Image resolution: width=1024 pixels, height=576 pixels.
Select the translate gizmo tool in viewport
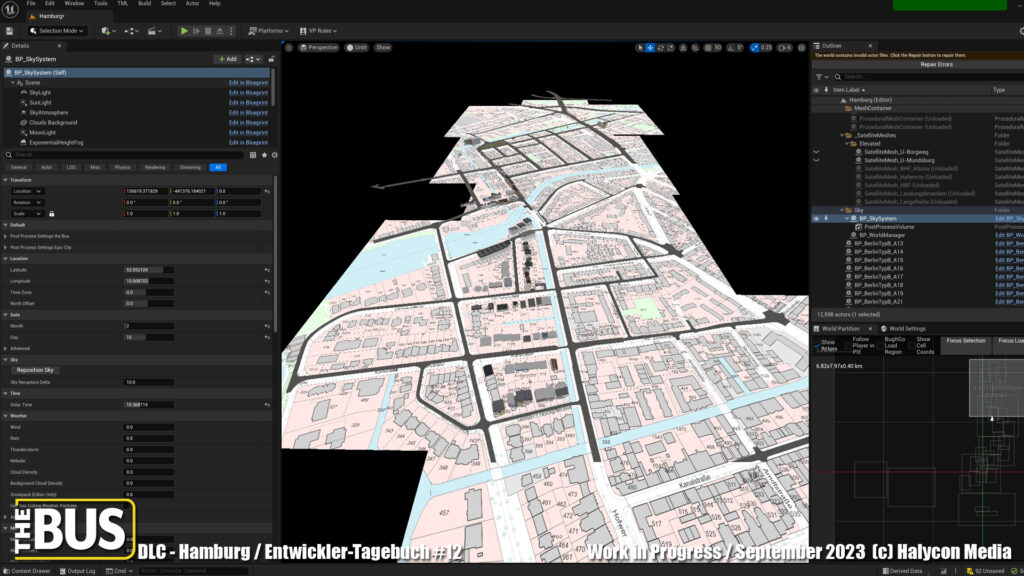pos(650,47)
